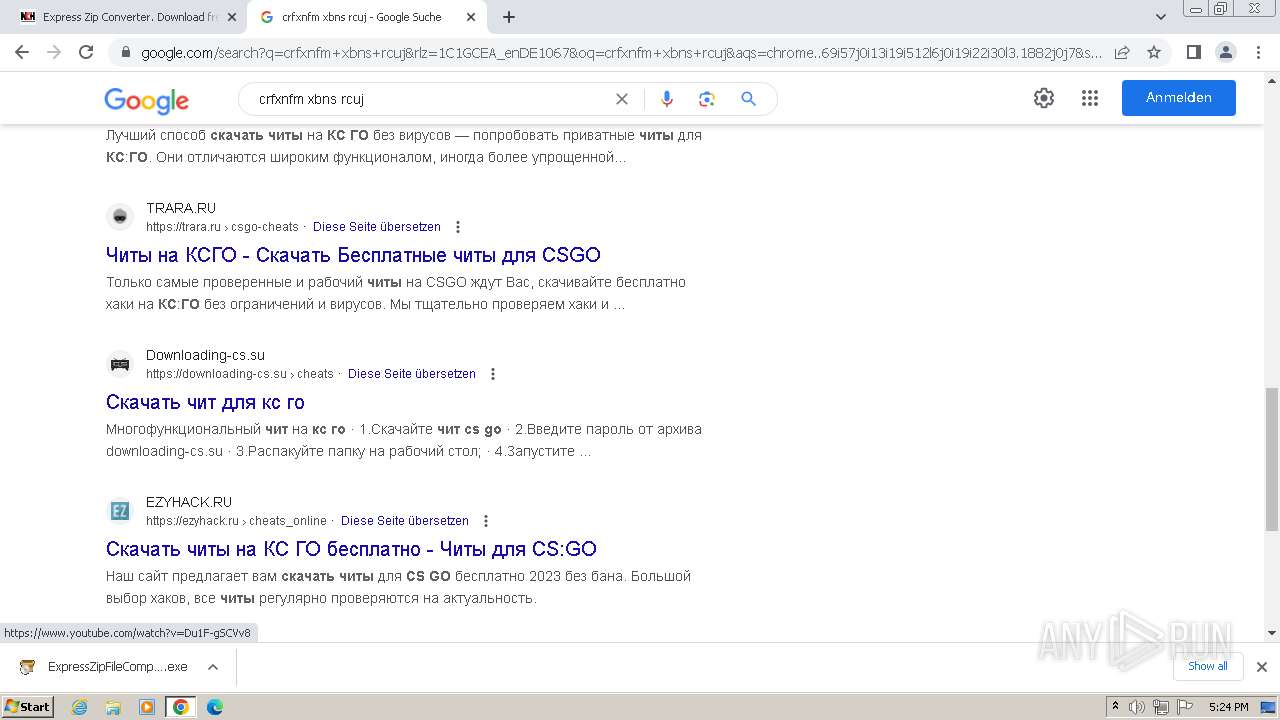This screenshot has height=720, width=1280.
Task: Open new browser tab
Action: pos(509,17)
